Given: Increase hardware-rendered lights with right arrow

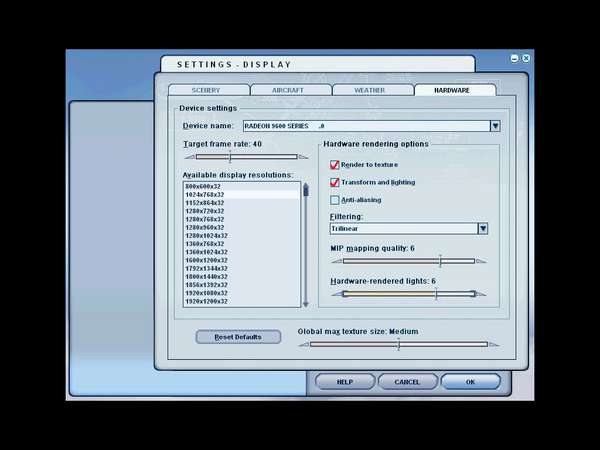Looking at the screenshot, I should click(481, 294).
